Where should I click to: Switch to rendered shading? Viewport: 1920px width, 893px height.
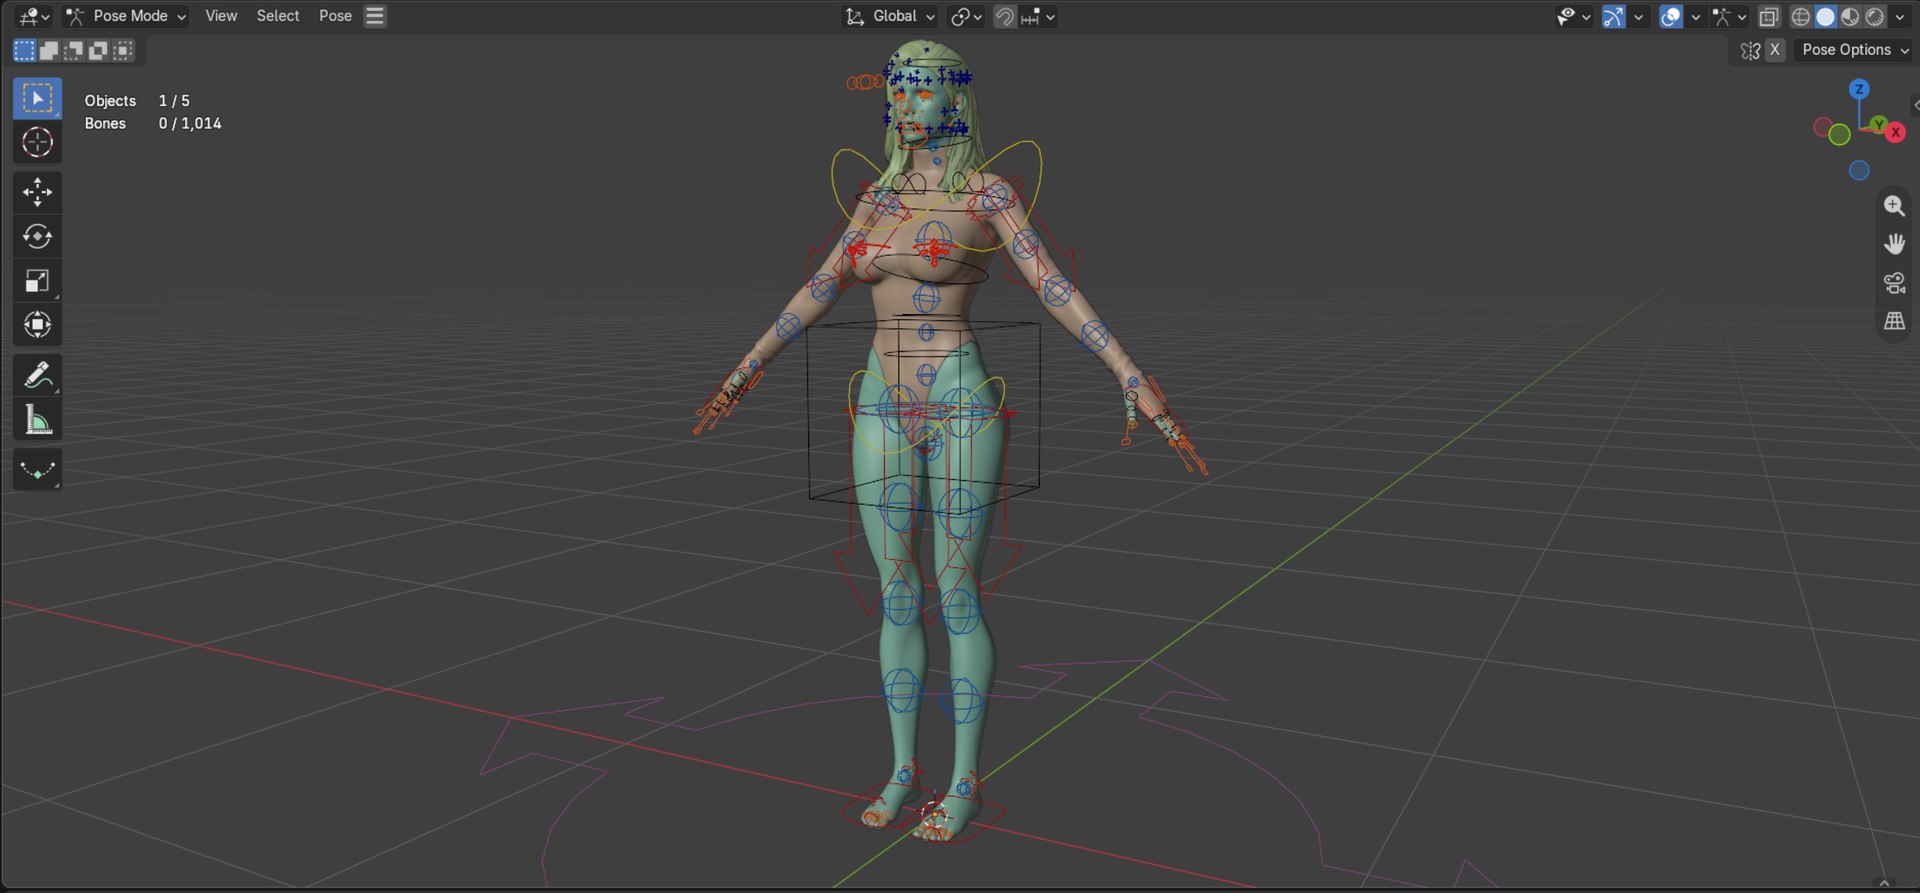click(1875, 16)
